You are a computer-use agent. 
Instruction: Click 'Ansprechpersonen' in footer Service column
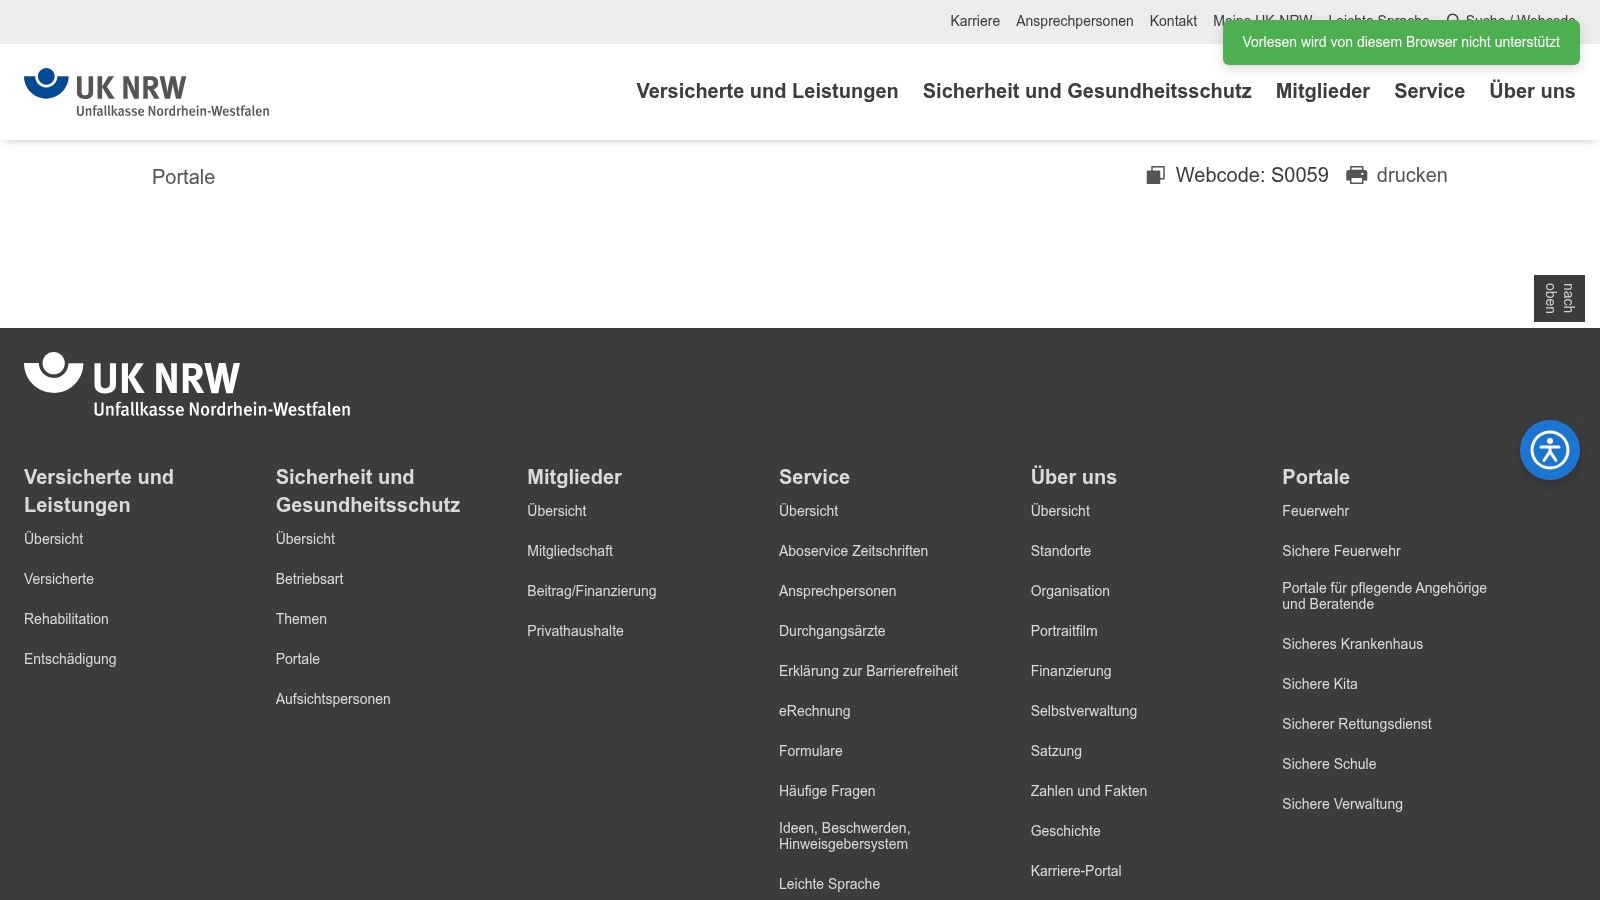coord(837,591)
